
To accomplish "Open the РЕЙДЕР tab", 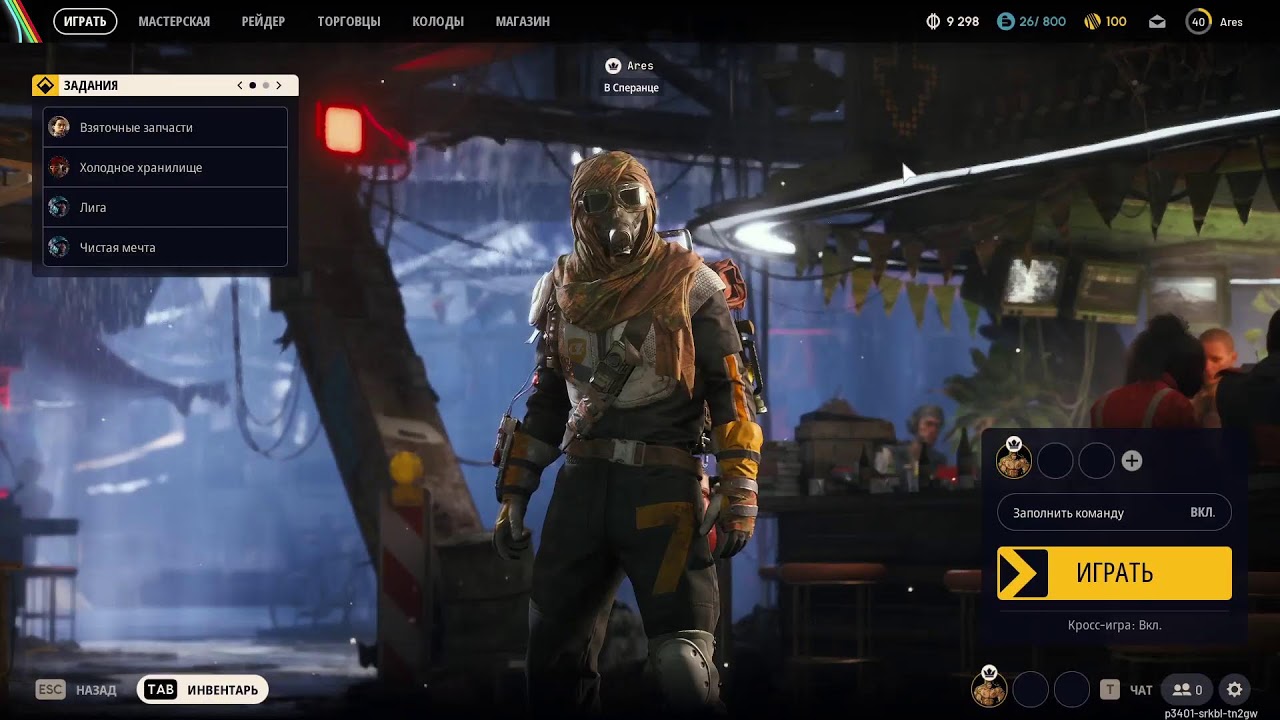I will (x=263, y=21).
